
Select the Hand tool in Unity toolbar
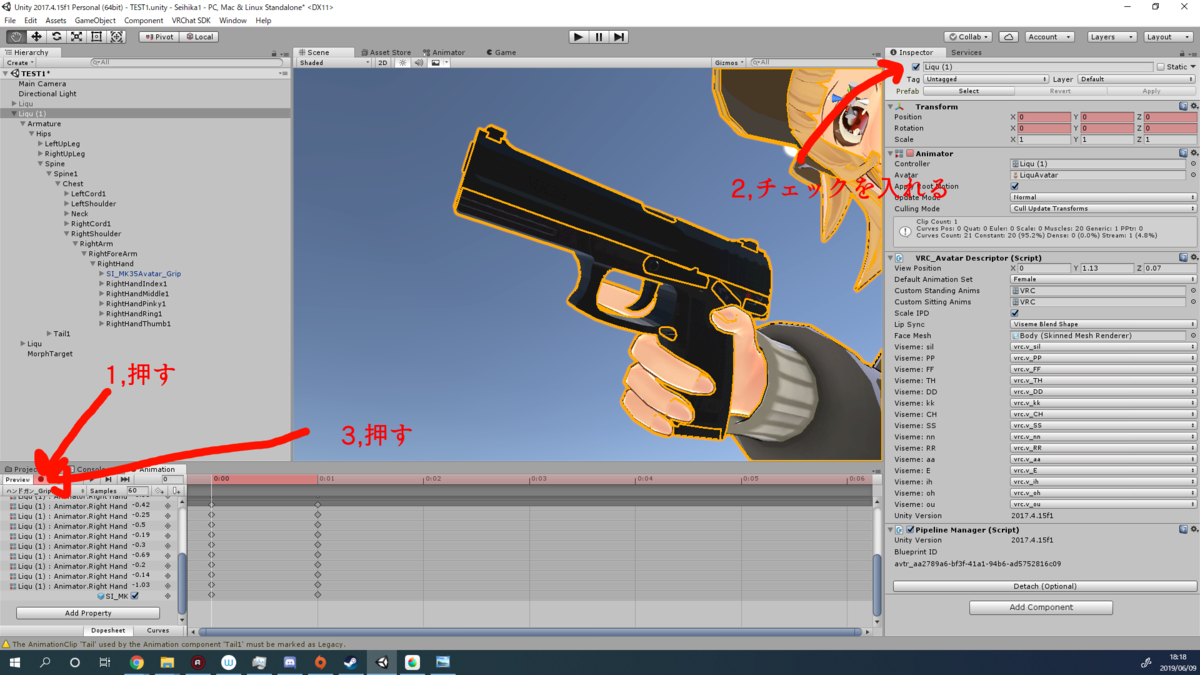click(x=16, y=37)
